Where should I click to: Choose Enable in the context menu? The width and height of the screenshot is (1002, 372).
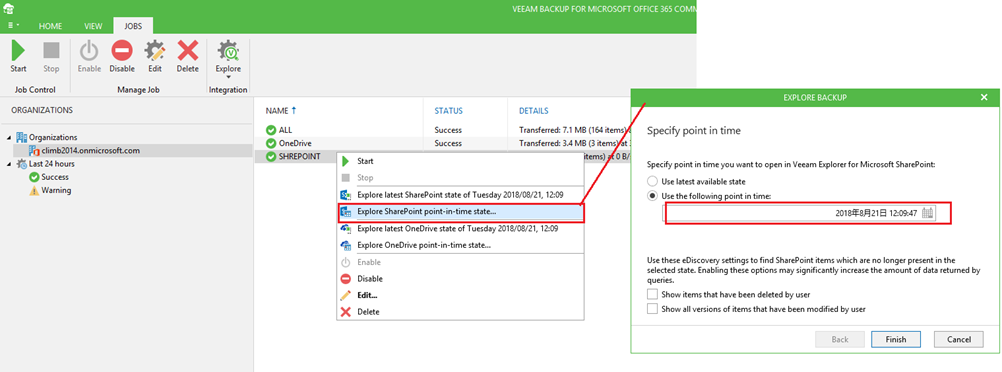pyautogui.click(x=461, y=262)
